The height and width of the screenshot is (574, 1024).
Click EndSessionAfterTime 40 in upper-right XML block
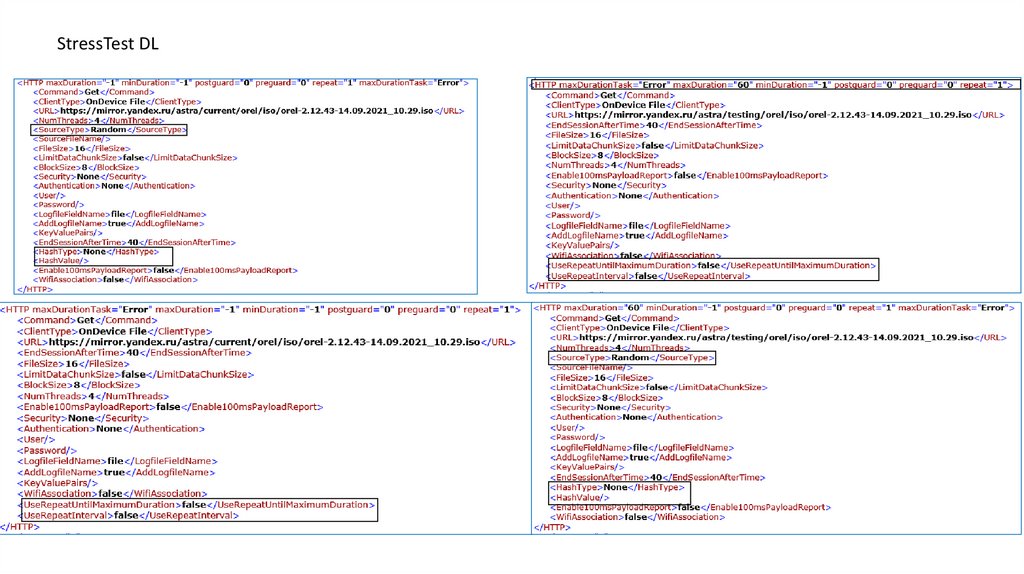[654, 125]
